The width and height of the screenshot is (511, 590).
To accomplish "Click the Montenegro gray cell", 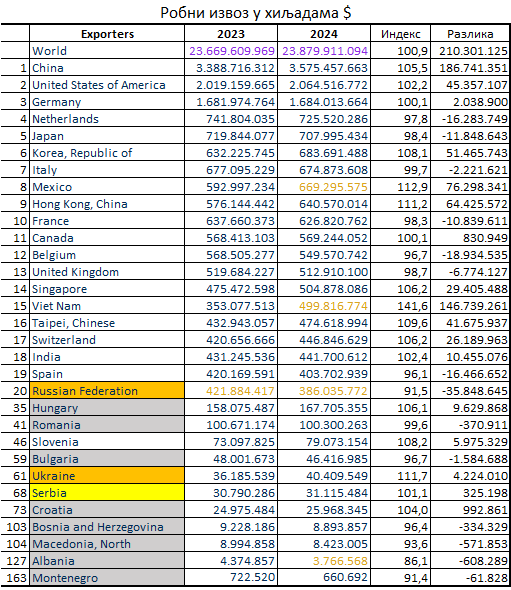I will [107, 578].
